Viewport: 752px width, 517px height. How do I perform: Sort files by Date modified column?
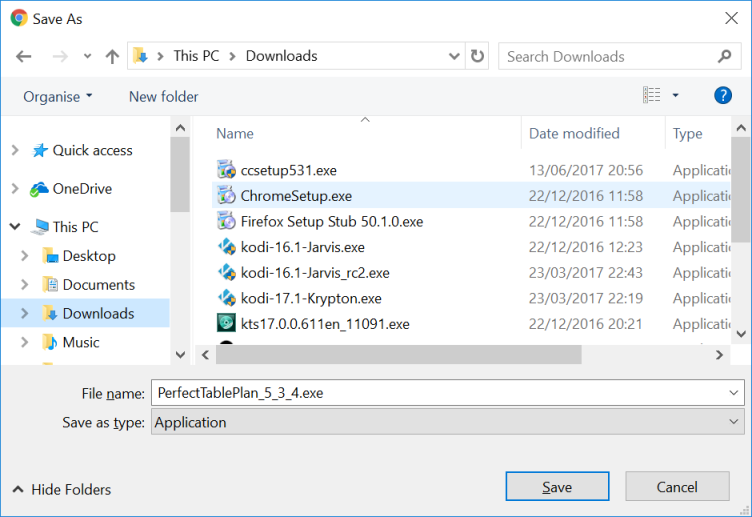click(574, 133)
